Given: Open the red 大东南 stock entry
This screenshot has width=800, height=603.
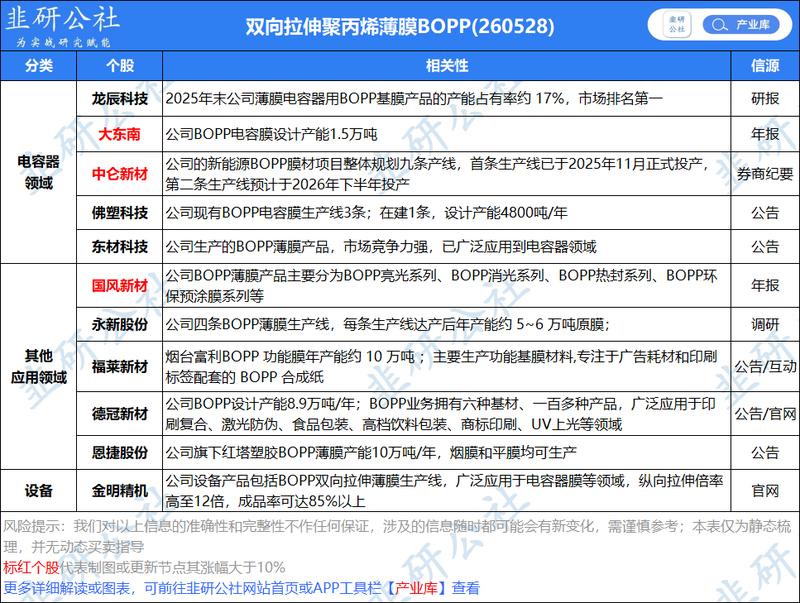Looking at the screenshot, I should pyautogui.click(x=119, y=134).
